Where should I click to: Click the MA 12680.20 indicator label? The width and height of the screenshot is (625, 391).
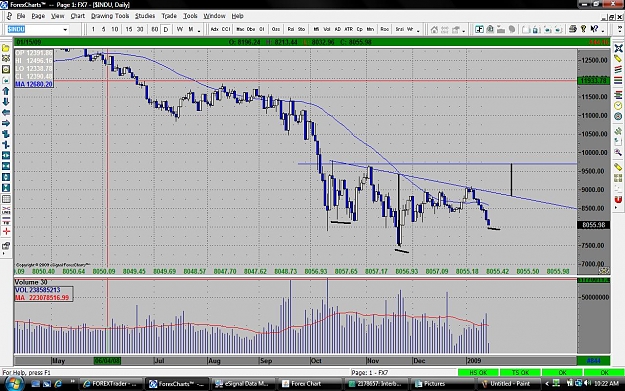click(34, 84)
